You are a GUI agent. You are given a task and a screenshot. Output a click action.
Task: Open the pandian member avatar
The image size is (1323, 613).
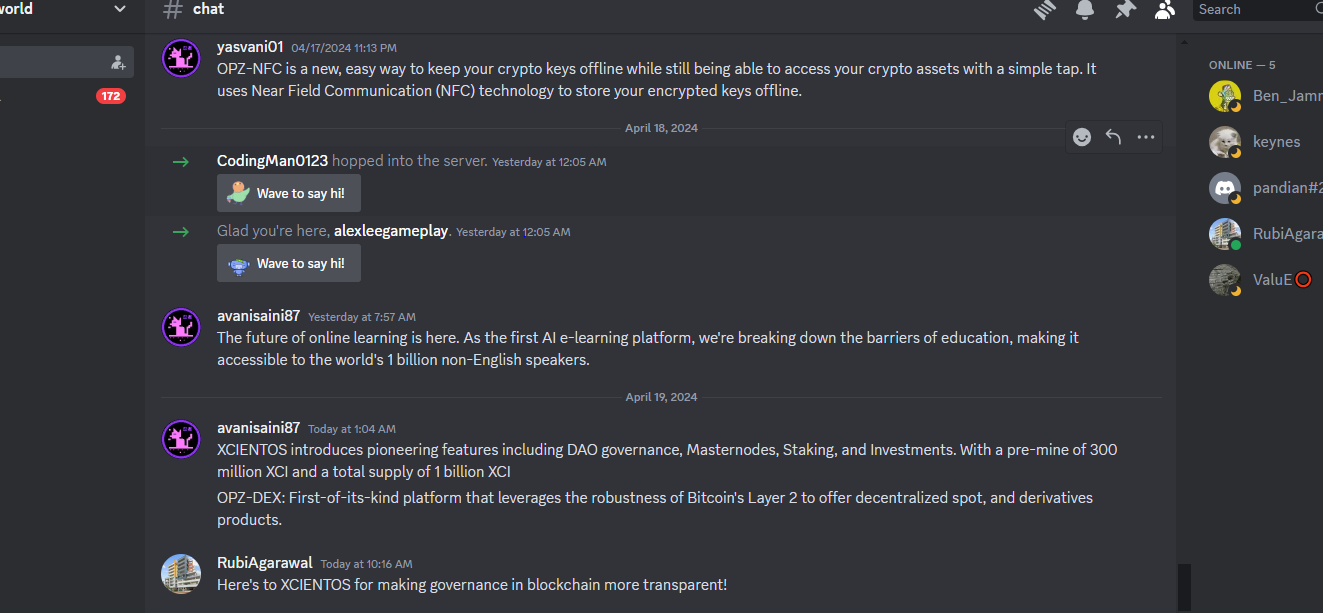1225,188
